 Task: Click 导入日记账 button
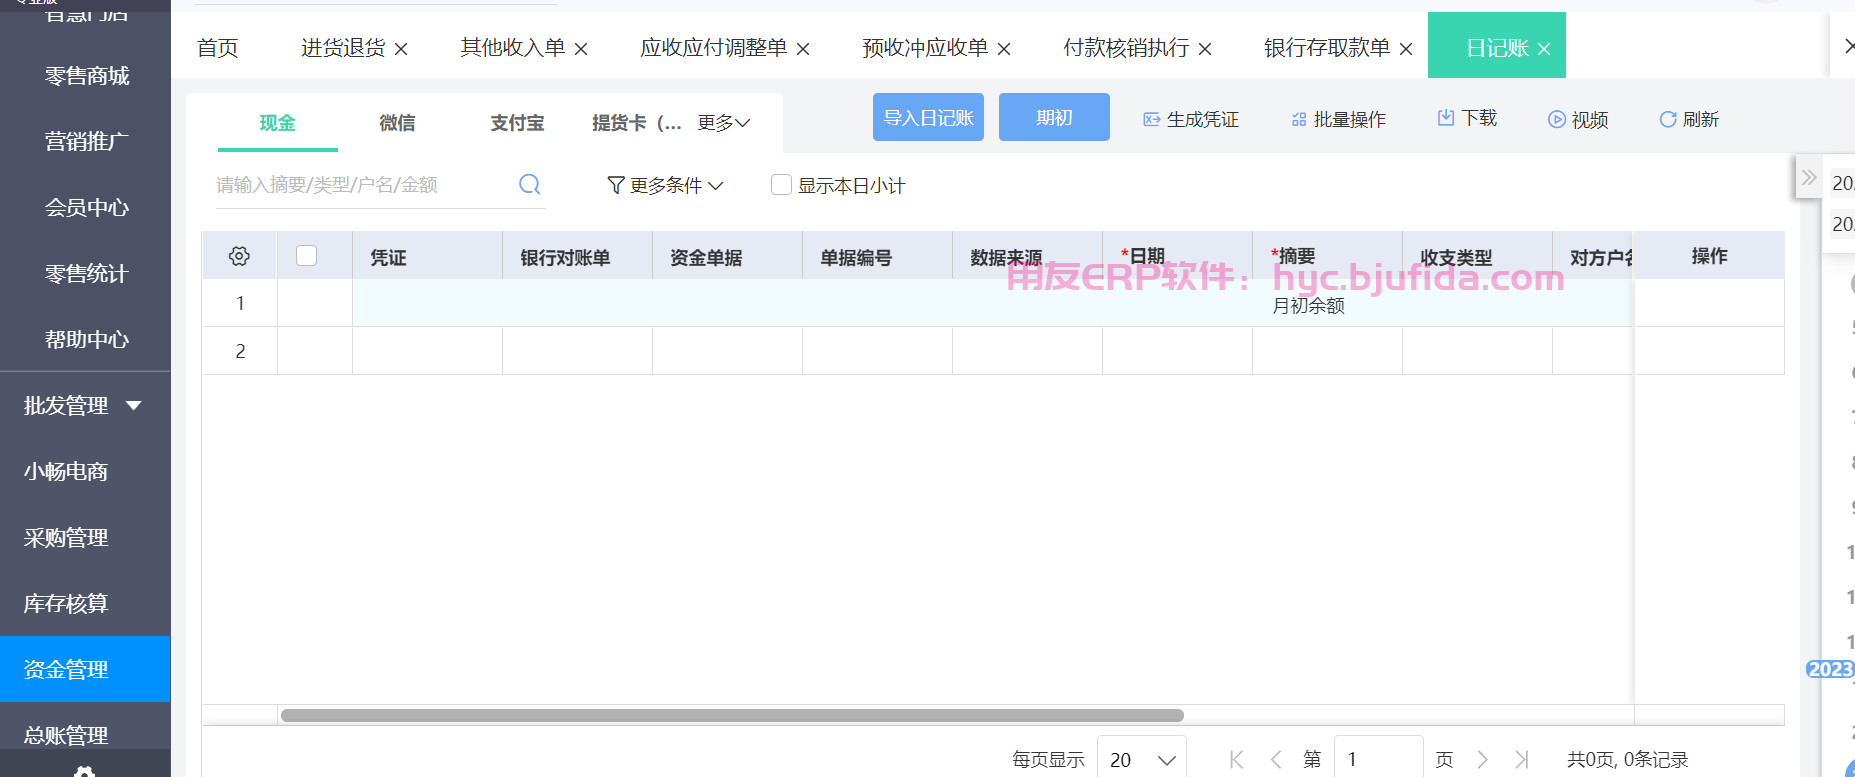928,117
